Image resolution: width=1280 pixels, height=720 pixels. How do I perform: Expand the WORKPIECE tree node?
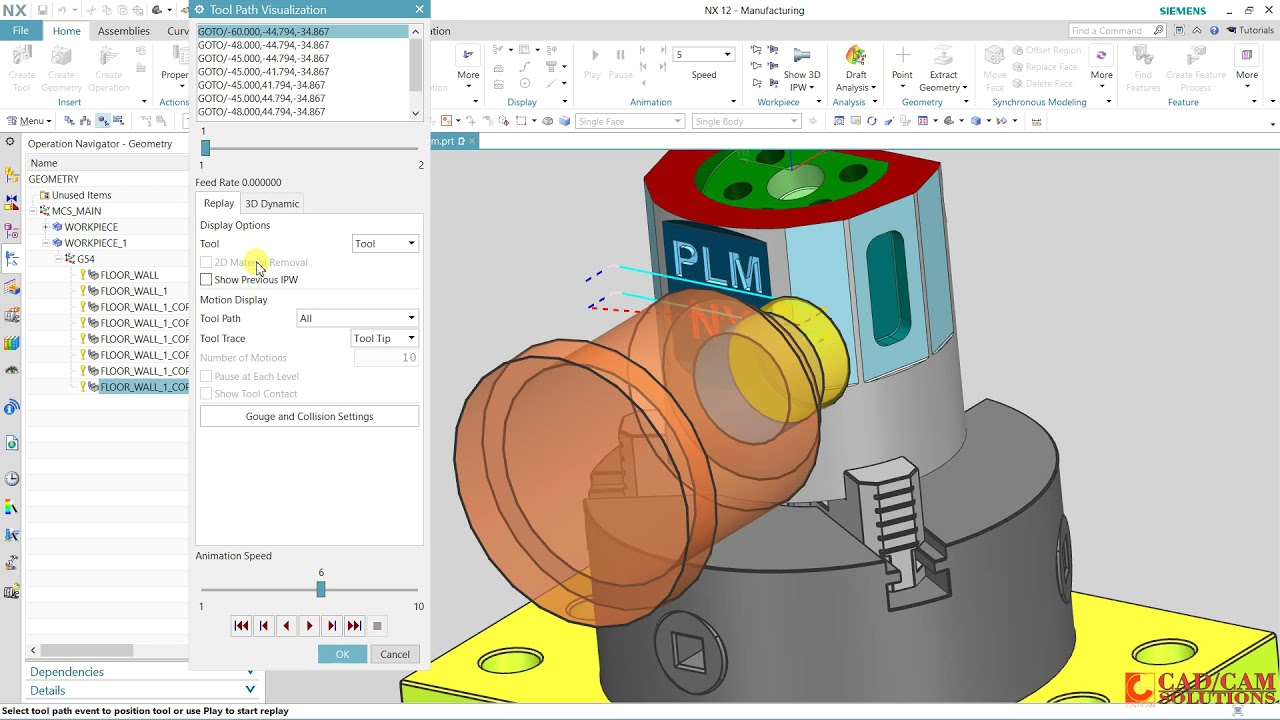[45, 227]
